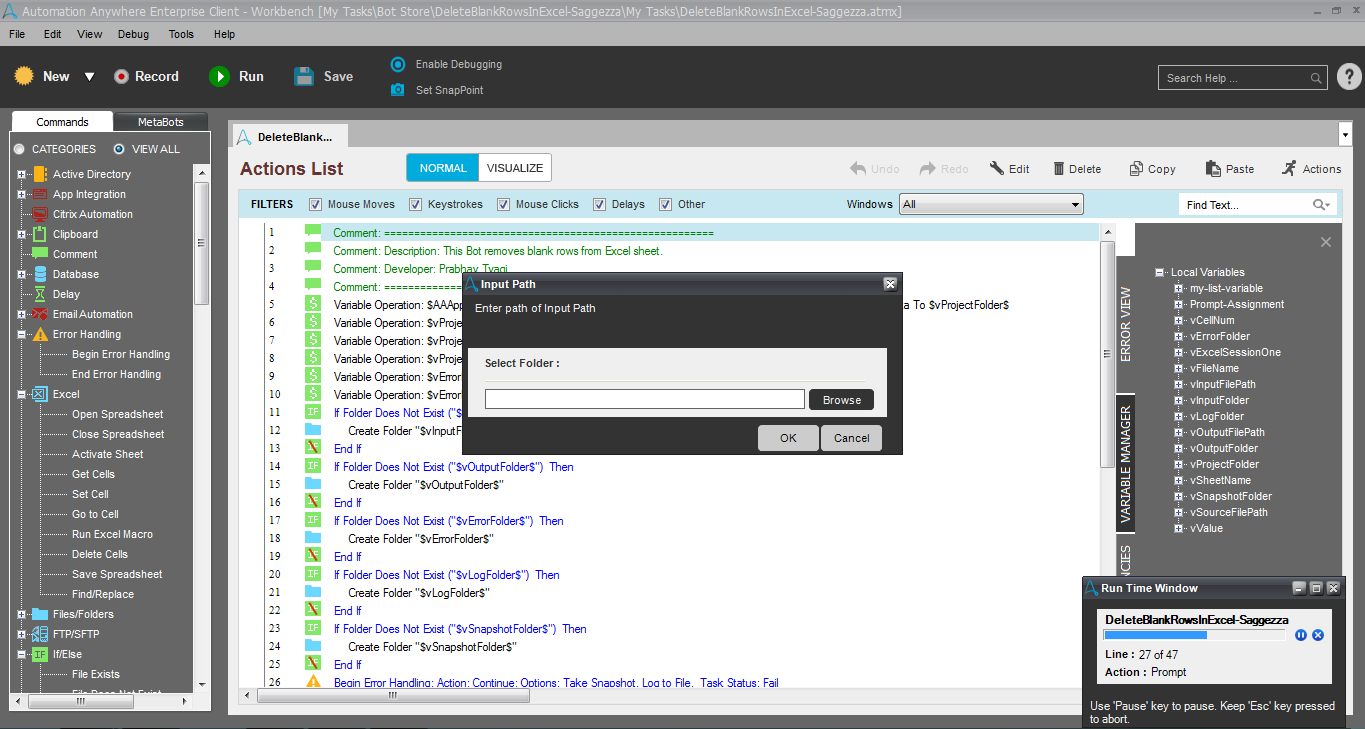This screenshot has width=1365, height=729.
Task: Click the New task sun icon
Action: pos(25,76)
